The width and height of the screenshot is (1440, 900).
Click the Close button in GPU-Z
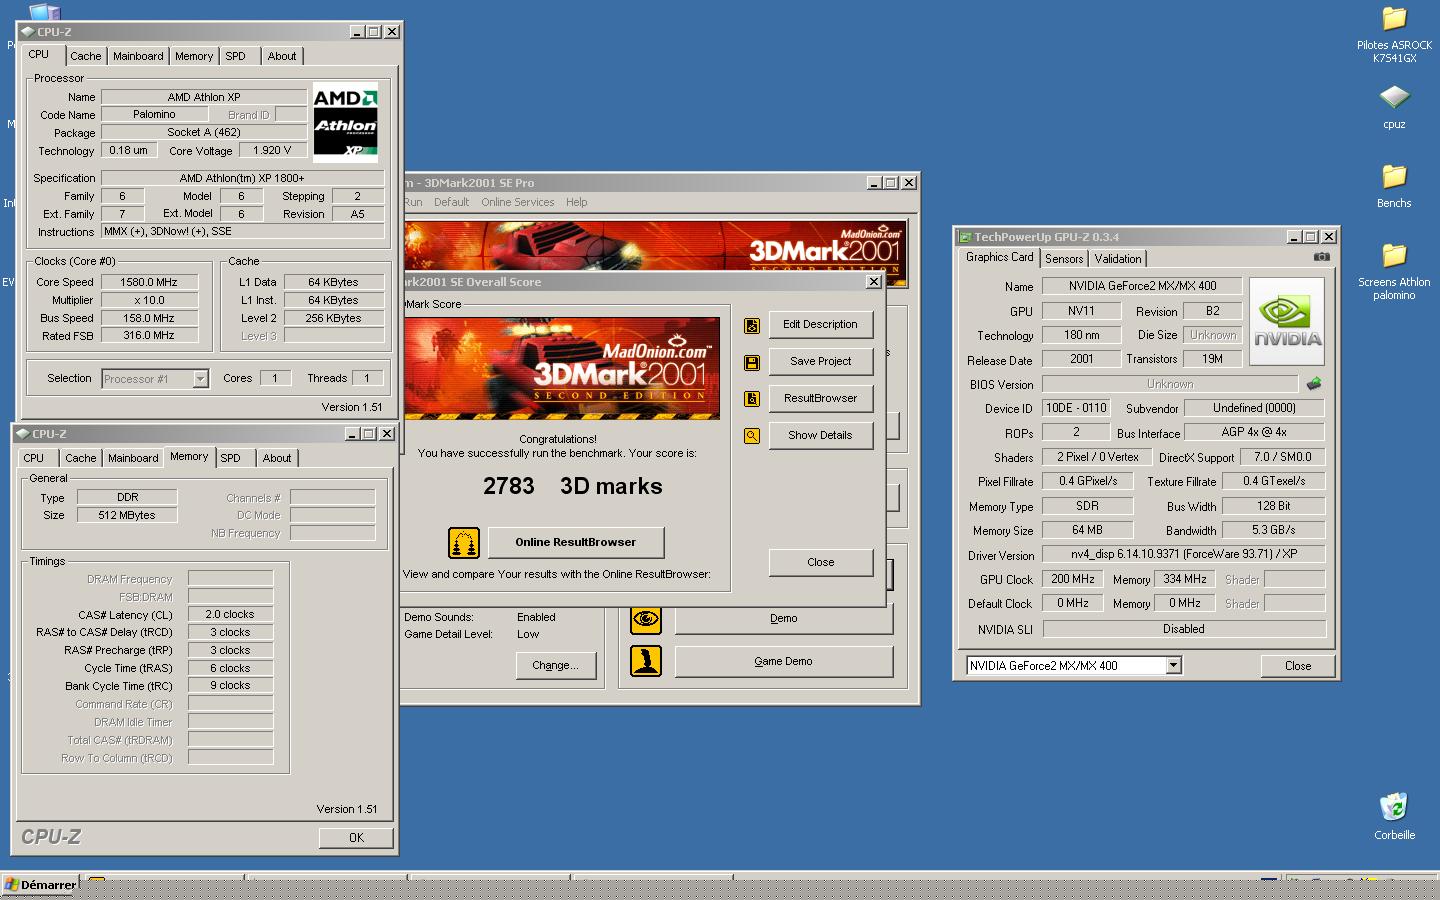click(1297, 666)
